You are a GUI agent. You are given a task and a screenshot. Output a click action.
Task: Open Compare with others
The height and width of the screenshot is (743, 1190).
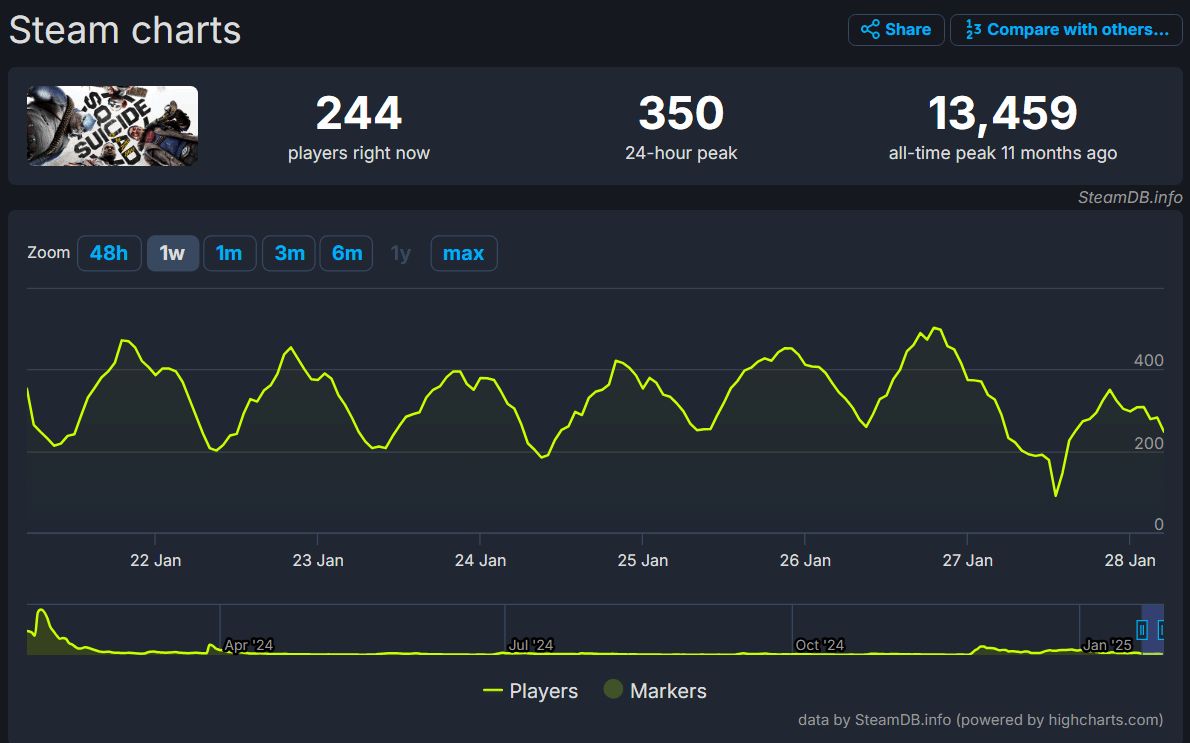pos(1066,30)
